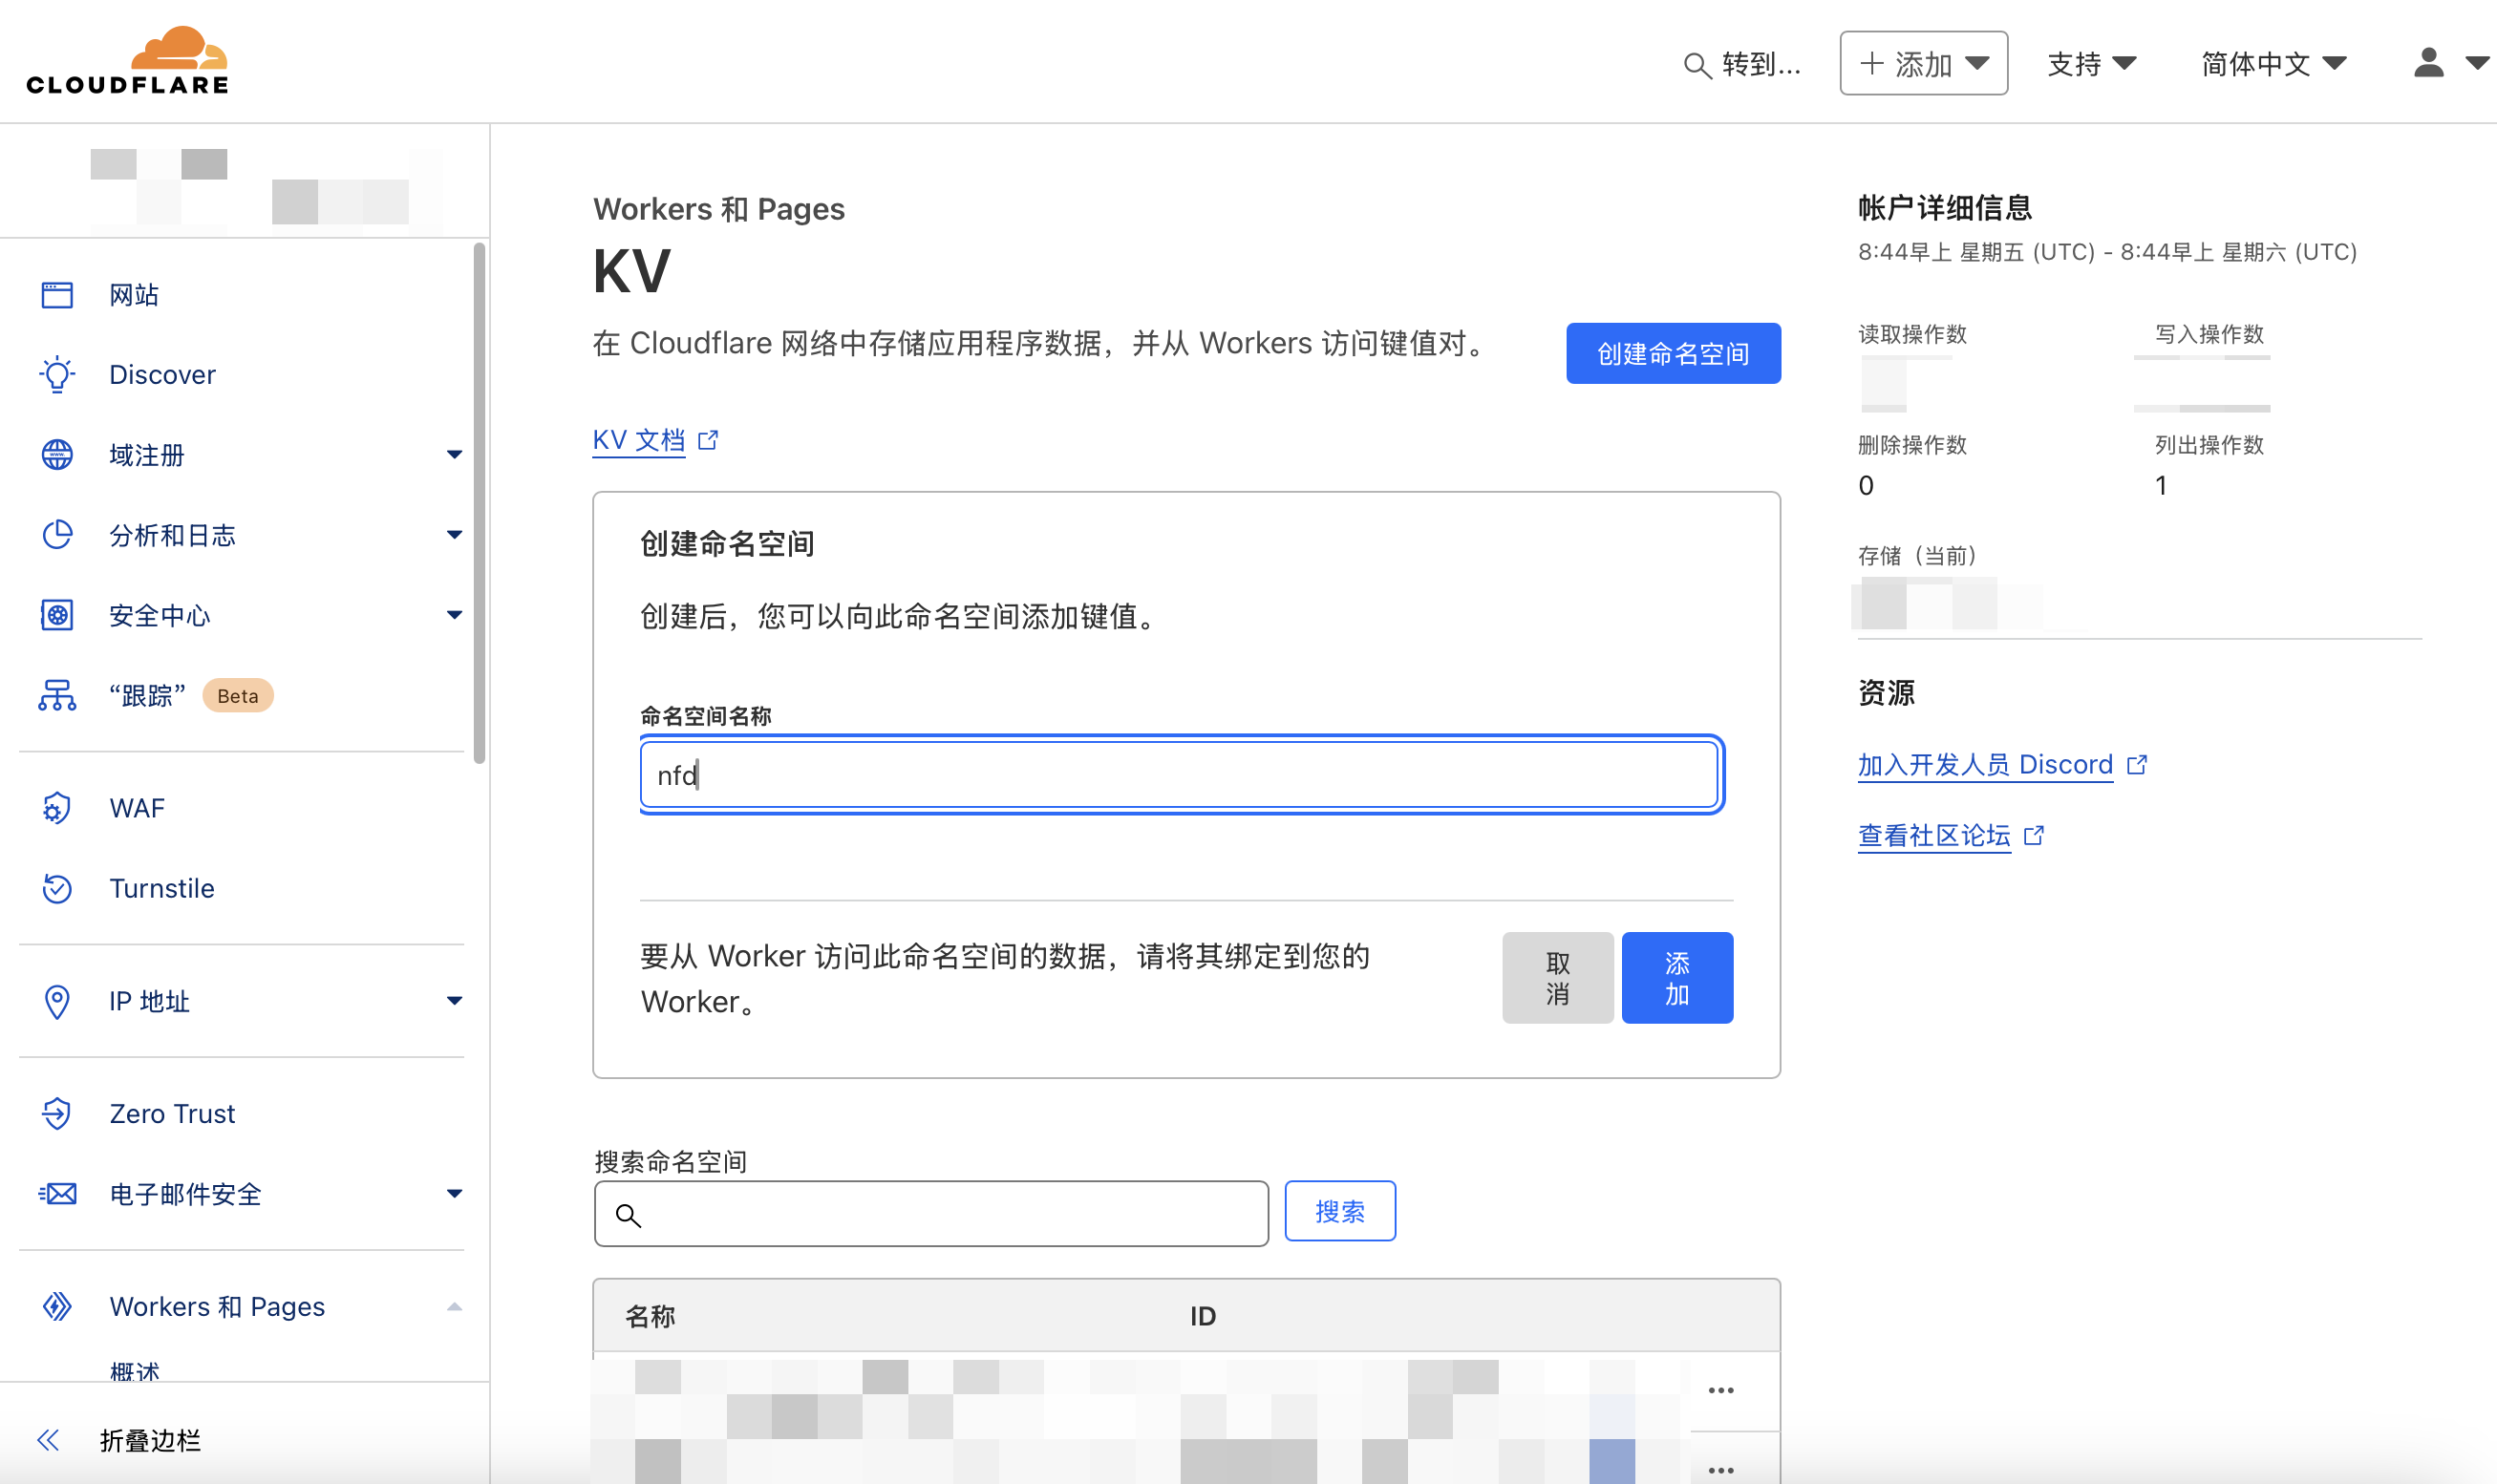Change language via 简体中文 dropdown
The image size is (2497, 1484).
[x=2273, y=64]
